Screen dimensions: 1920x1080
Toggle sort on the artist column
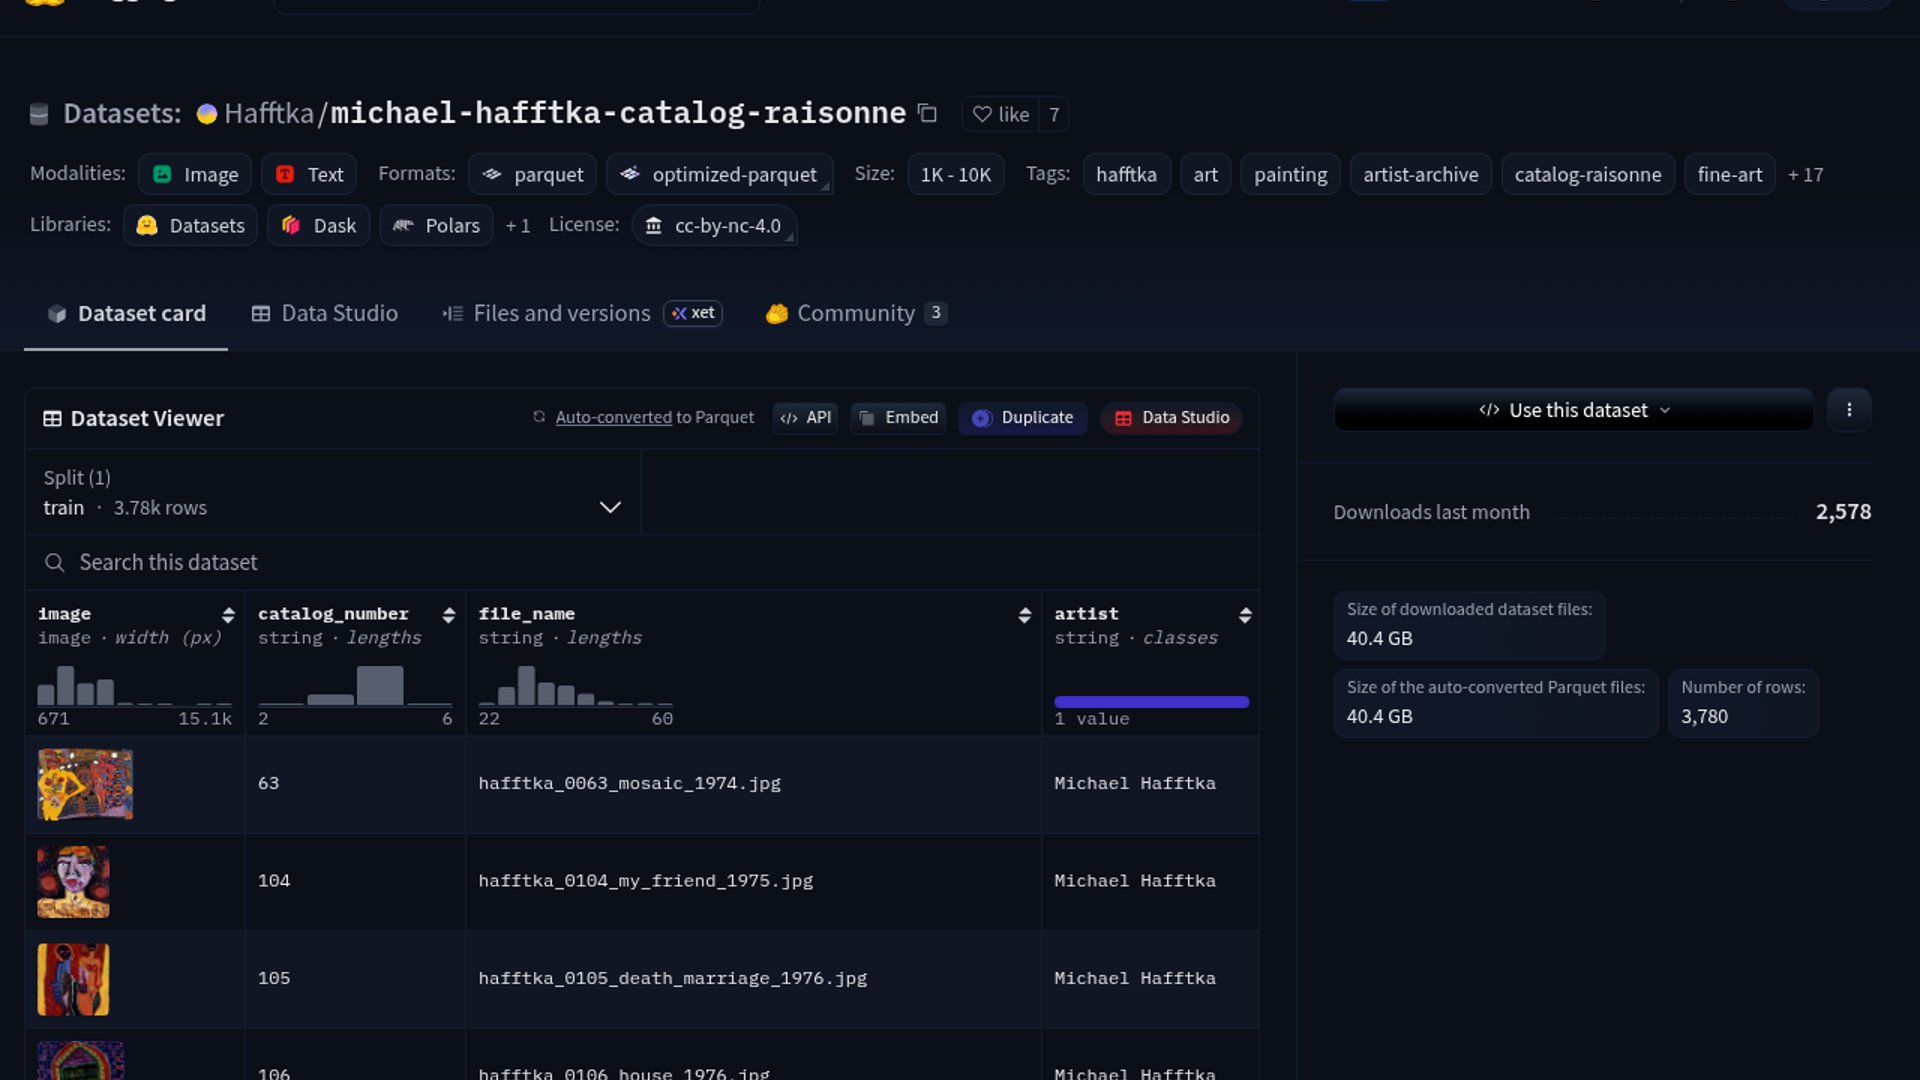pos(1245,615)
